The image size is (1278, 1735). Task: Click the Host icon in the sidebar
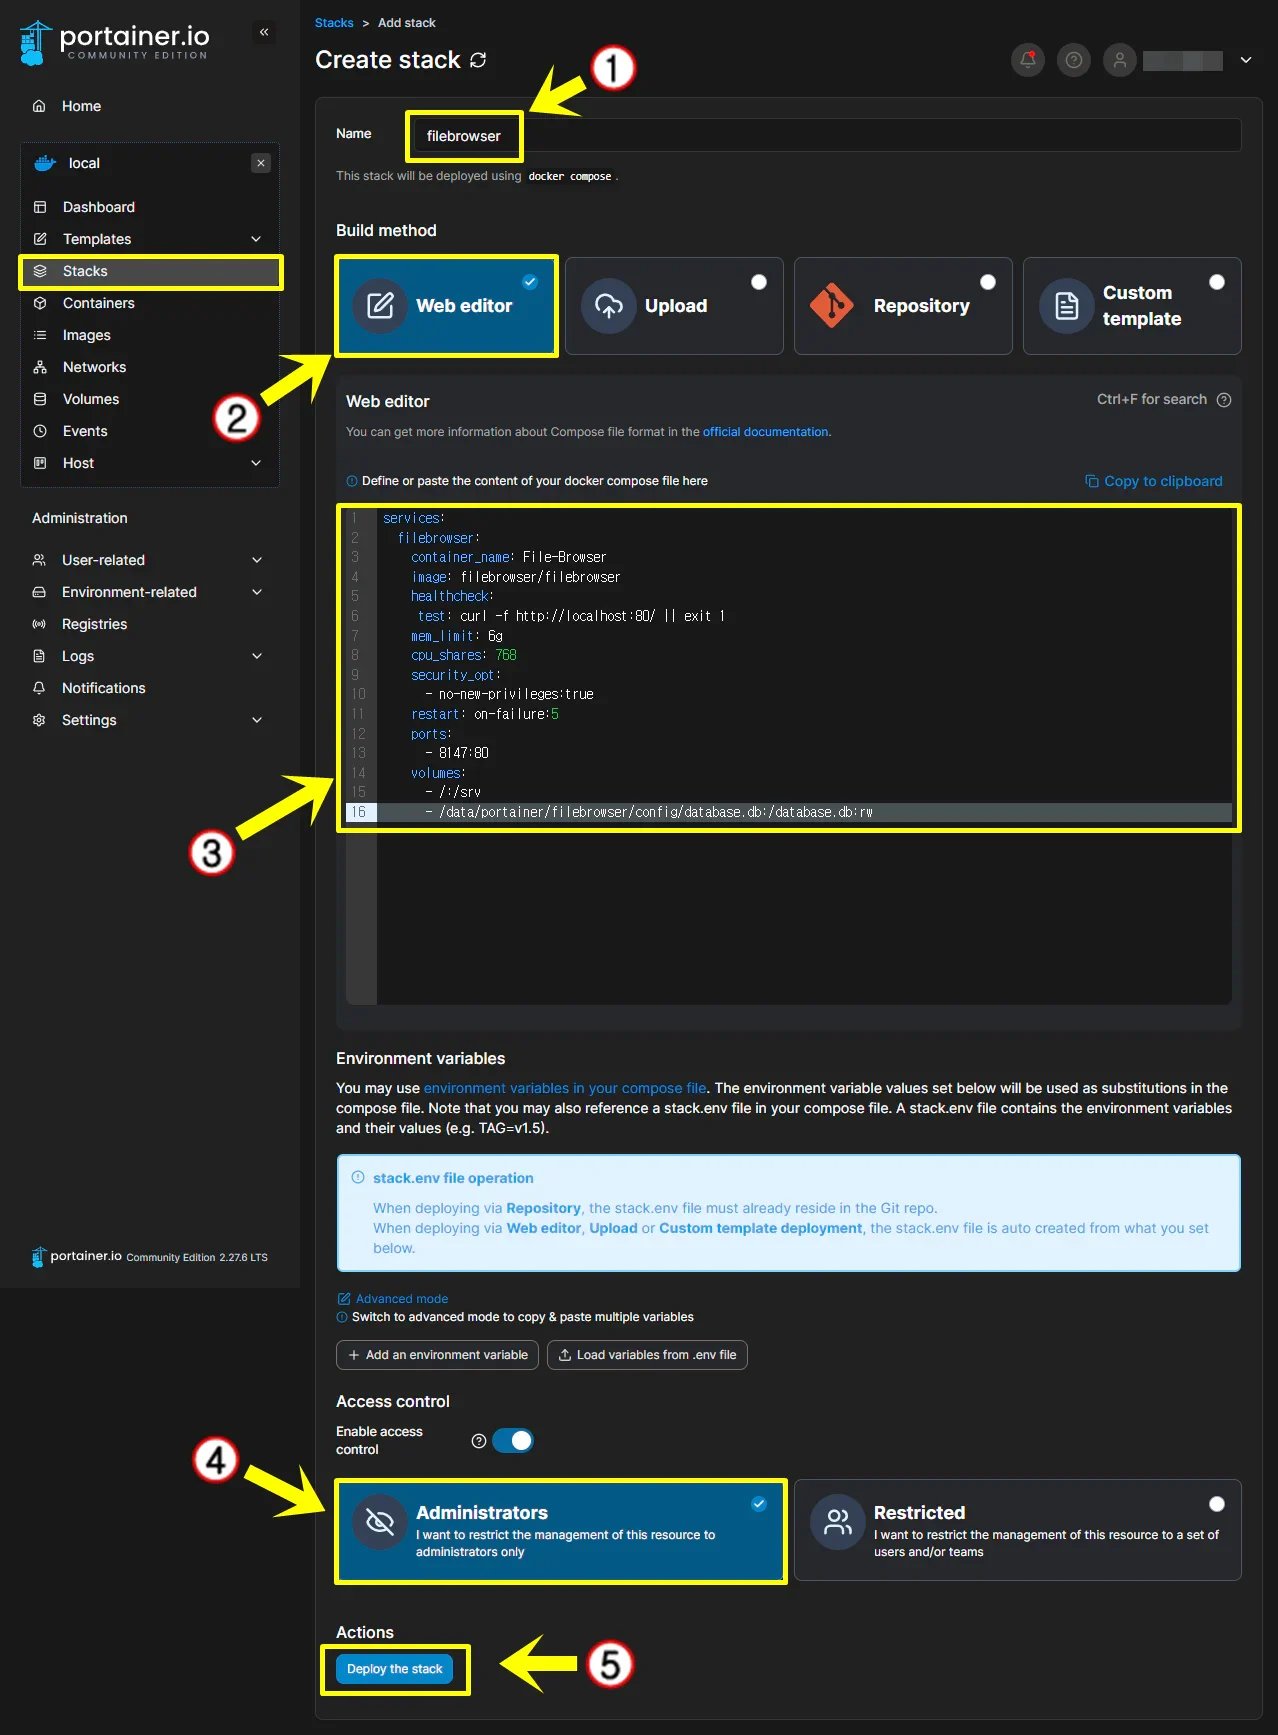pyautogui.click(x=40, y=463)
